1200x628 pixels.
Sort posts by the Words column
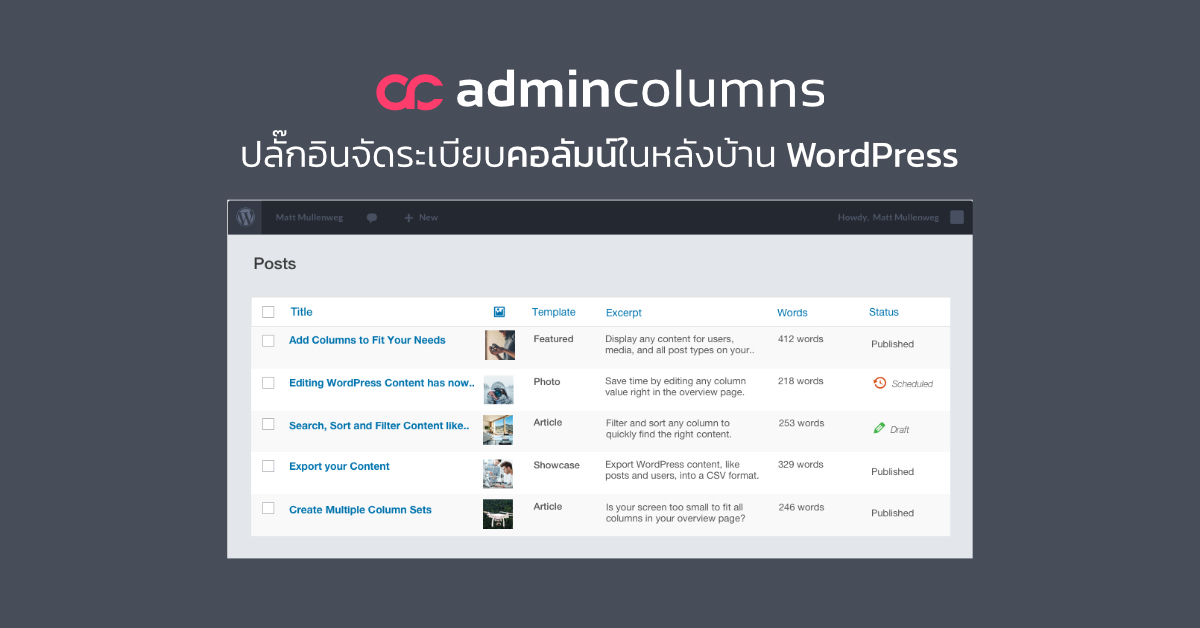792,311
